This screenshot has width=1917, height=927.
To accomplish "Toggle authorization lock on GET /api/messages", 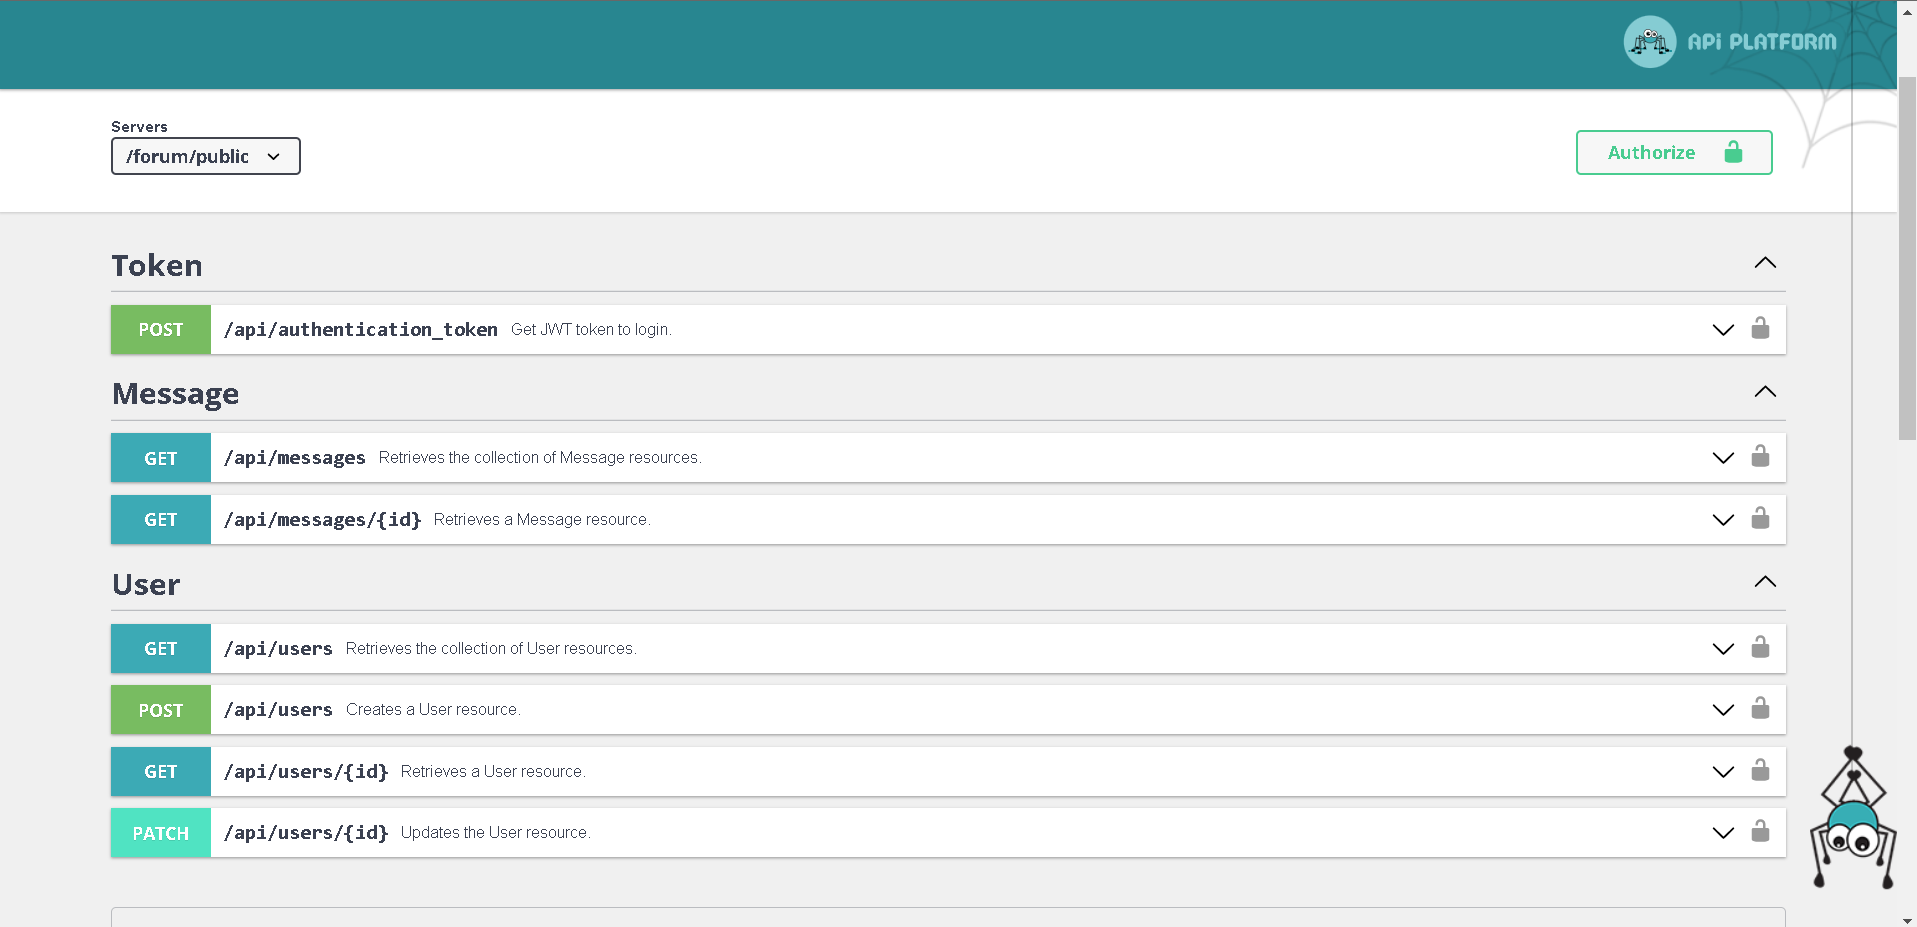I will (1761, 457).
